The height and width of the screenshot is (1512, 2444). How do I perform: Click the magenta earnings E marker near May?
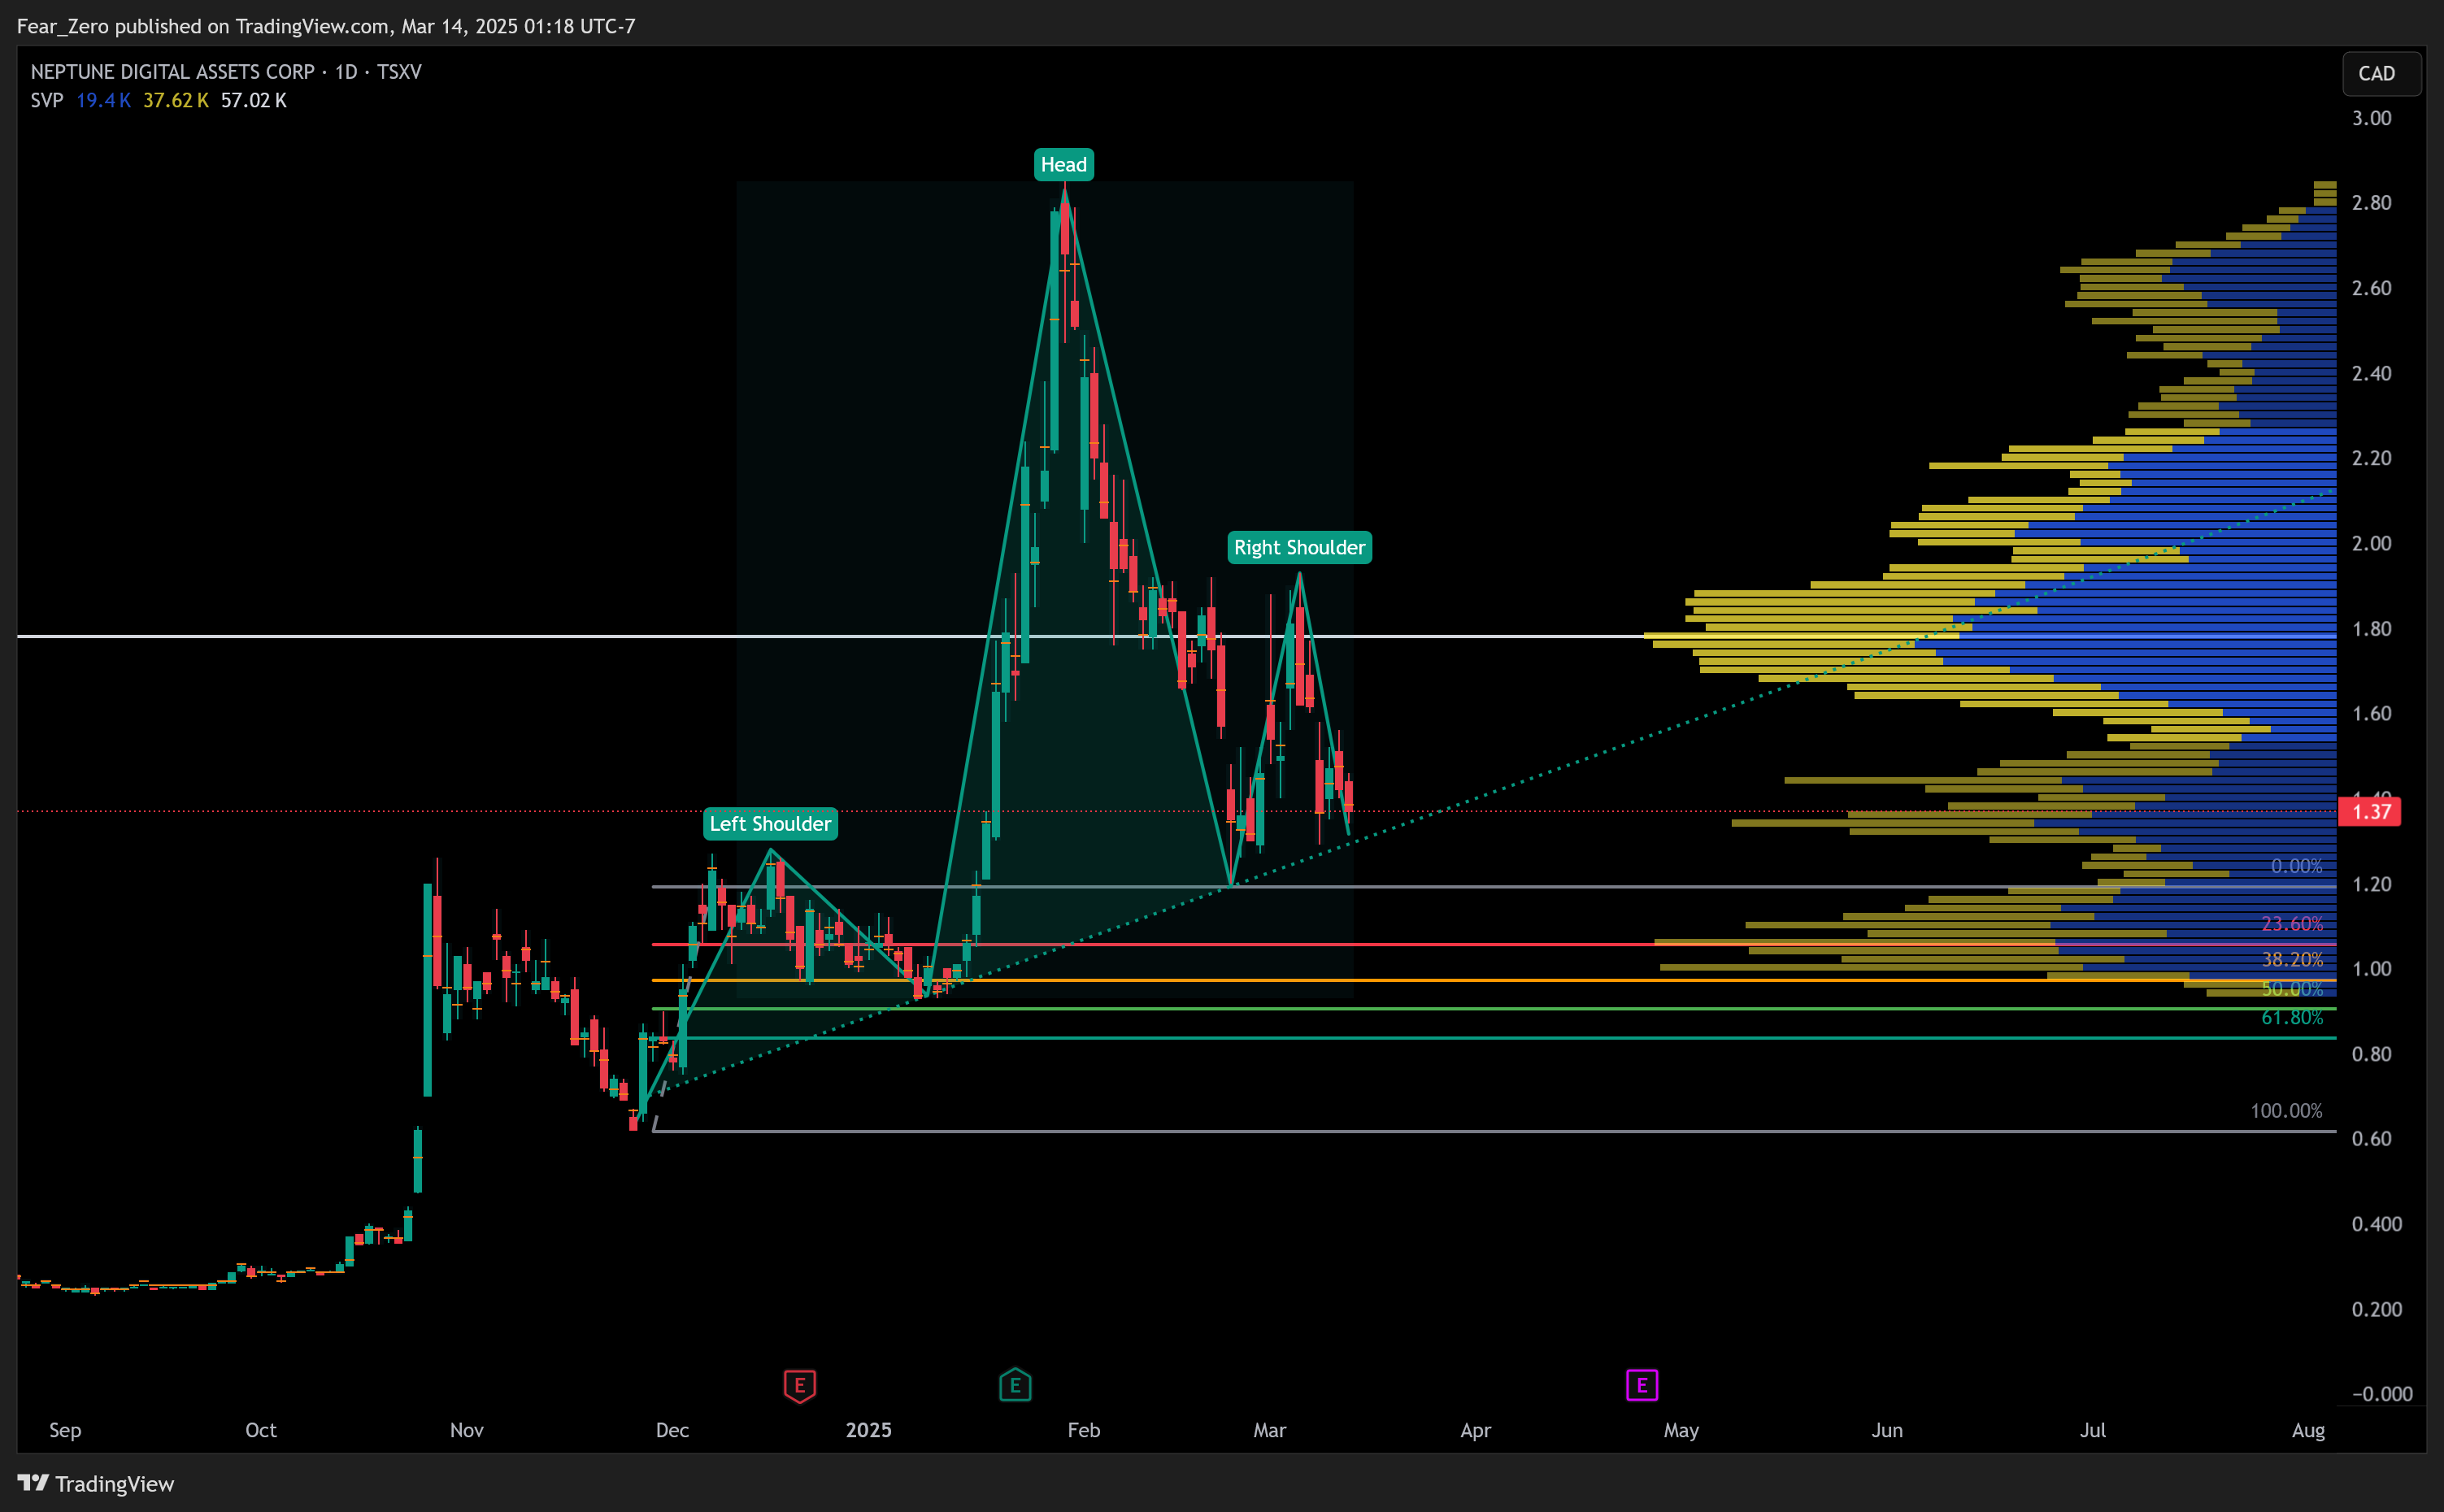[1641, 1386]
